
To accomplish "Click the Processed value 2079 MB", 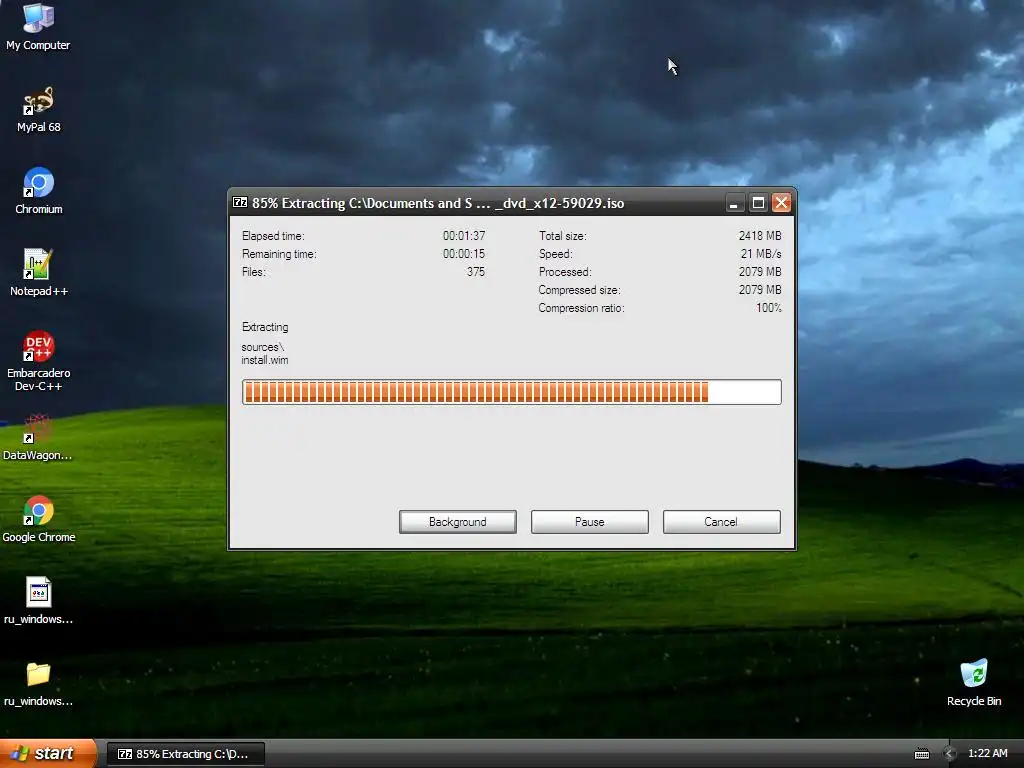I will pos(760,272).
